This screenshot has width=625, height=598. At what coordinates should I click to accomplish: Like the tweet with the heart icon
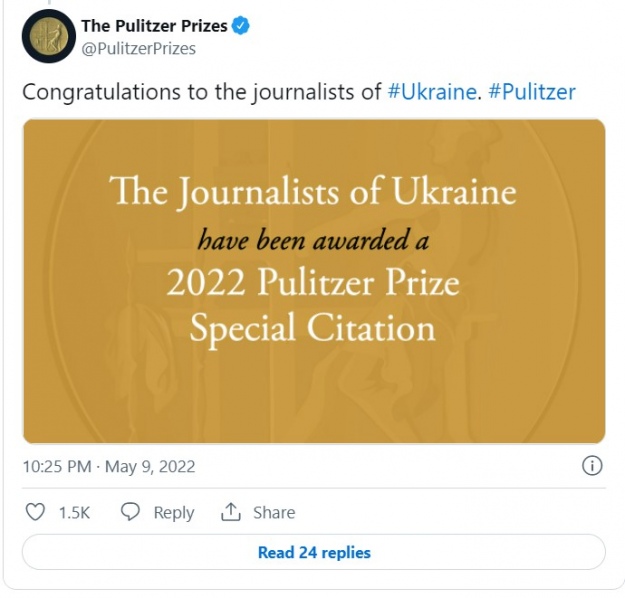point(35,512)
